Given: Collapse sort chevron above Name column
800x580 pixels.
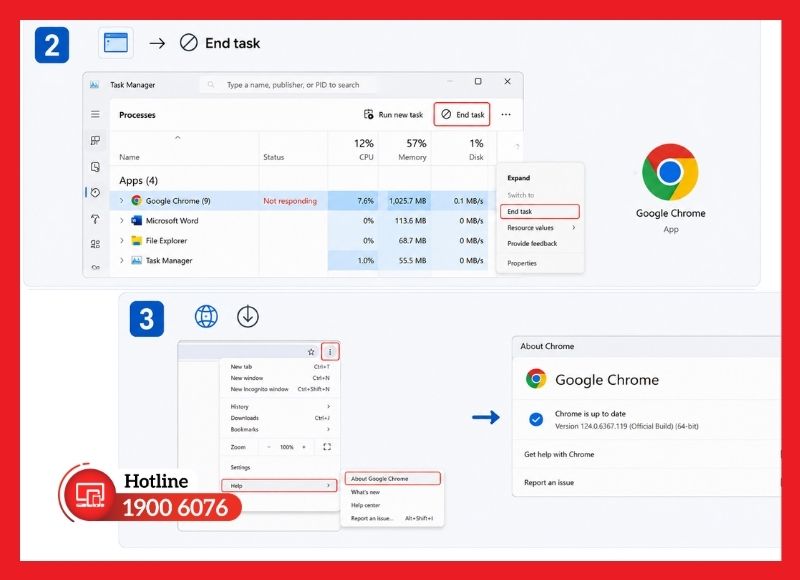Looking at the screenshot, I should point(178,137).
